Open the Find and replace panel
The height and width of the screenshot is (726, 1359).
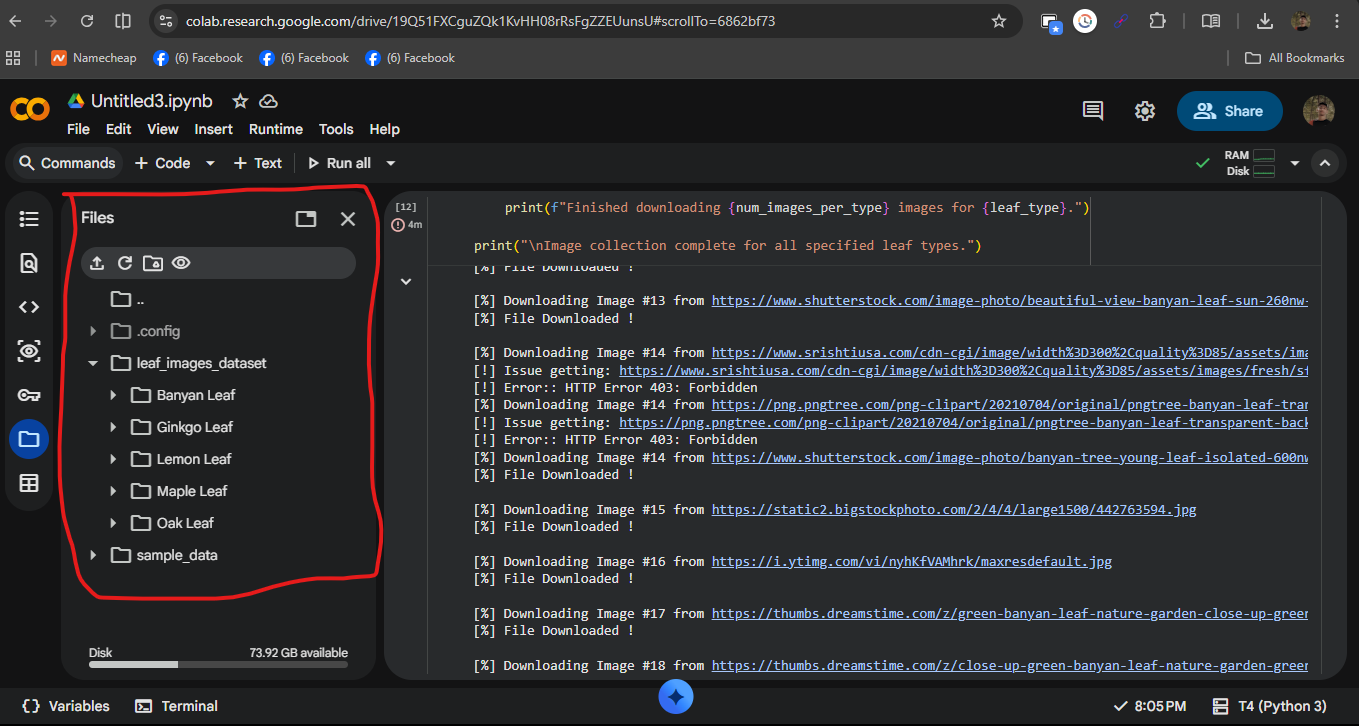tap(29, 262)
